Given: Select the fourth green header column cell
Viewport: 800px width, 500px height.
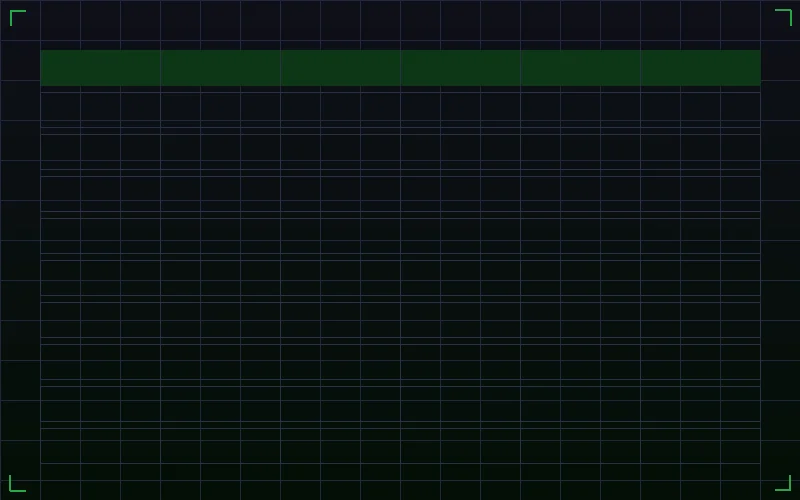Looking at the screenshot, I should 460,68.
